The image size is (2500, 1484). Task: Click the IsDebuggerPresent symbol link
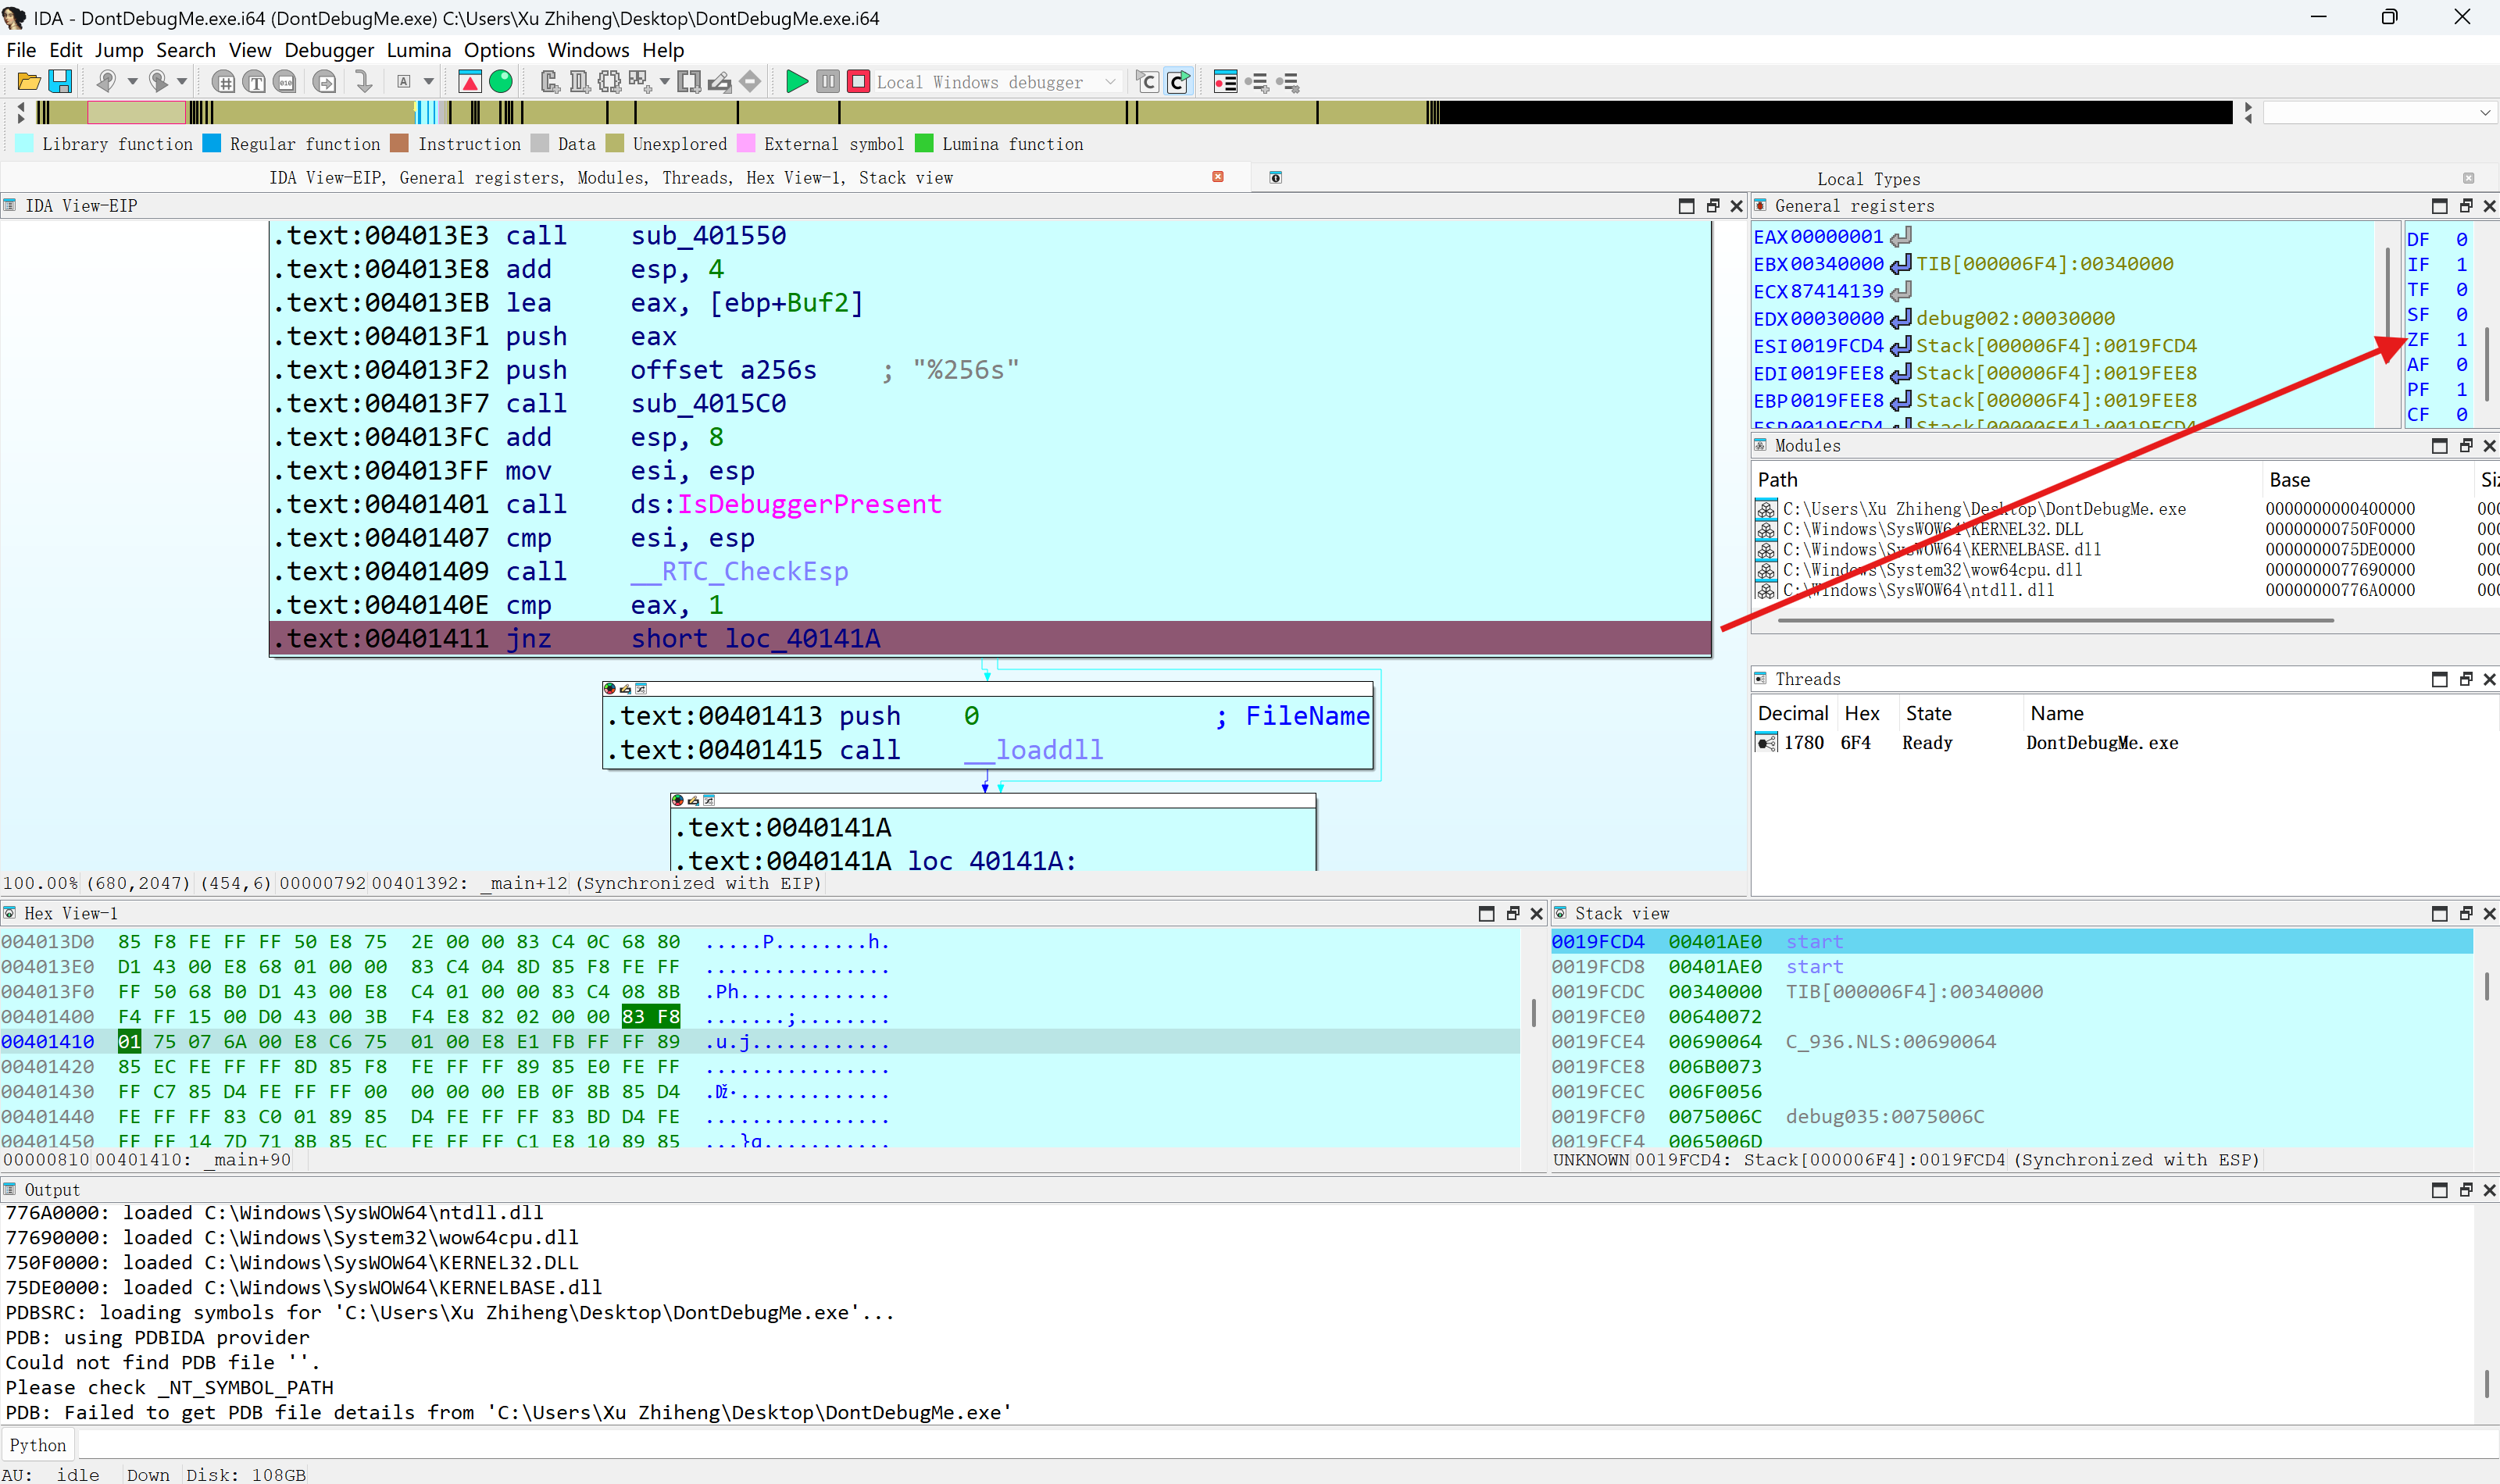809,504
